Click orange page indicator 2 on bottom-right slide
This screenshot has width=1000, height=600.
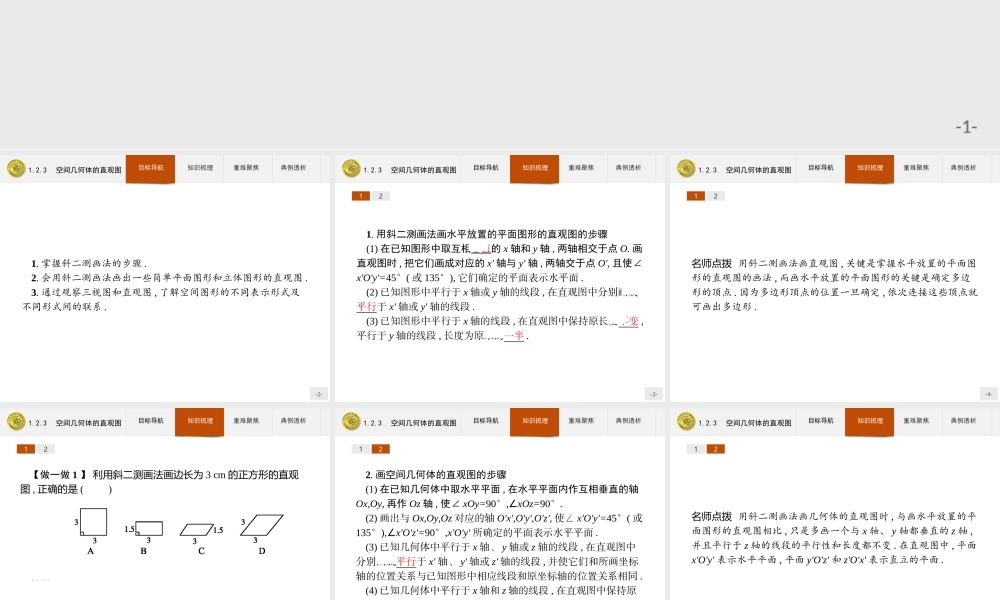coord(714,448)
